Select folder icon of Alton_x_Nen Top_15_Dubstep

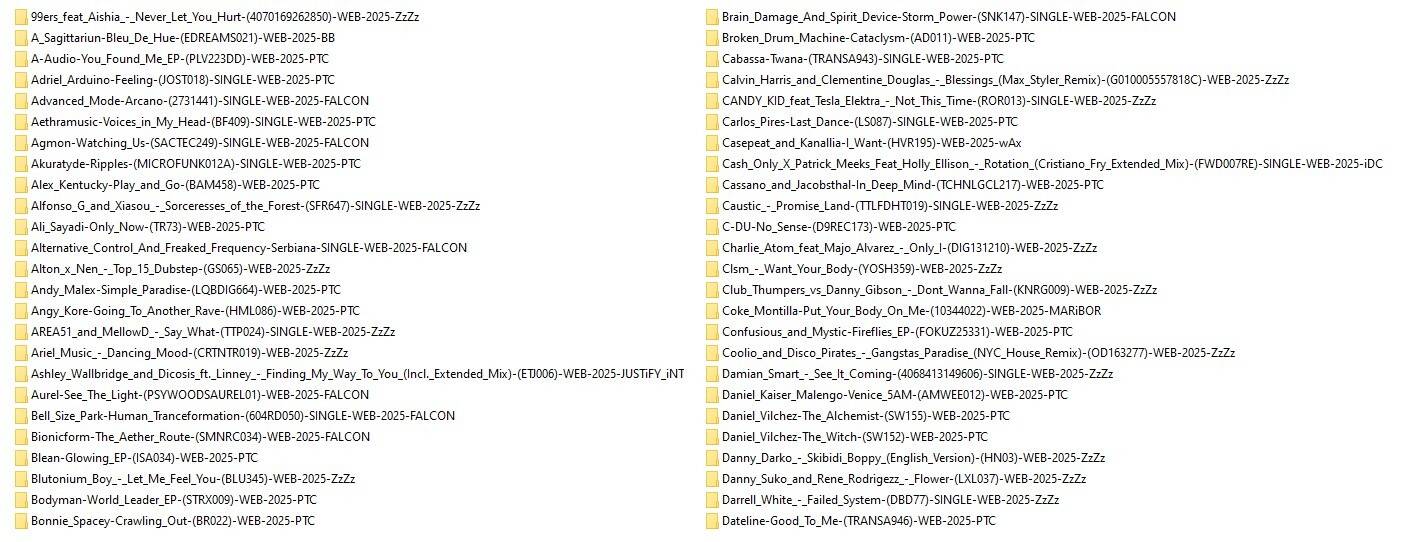click(21, 269)
